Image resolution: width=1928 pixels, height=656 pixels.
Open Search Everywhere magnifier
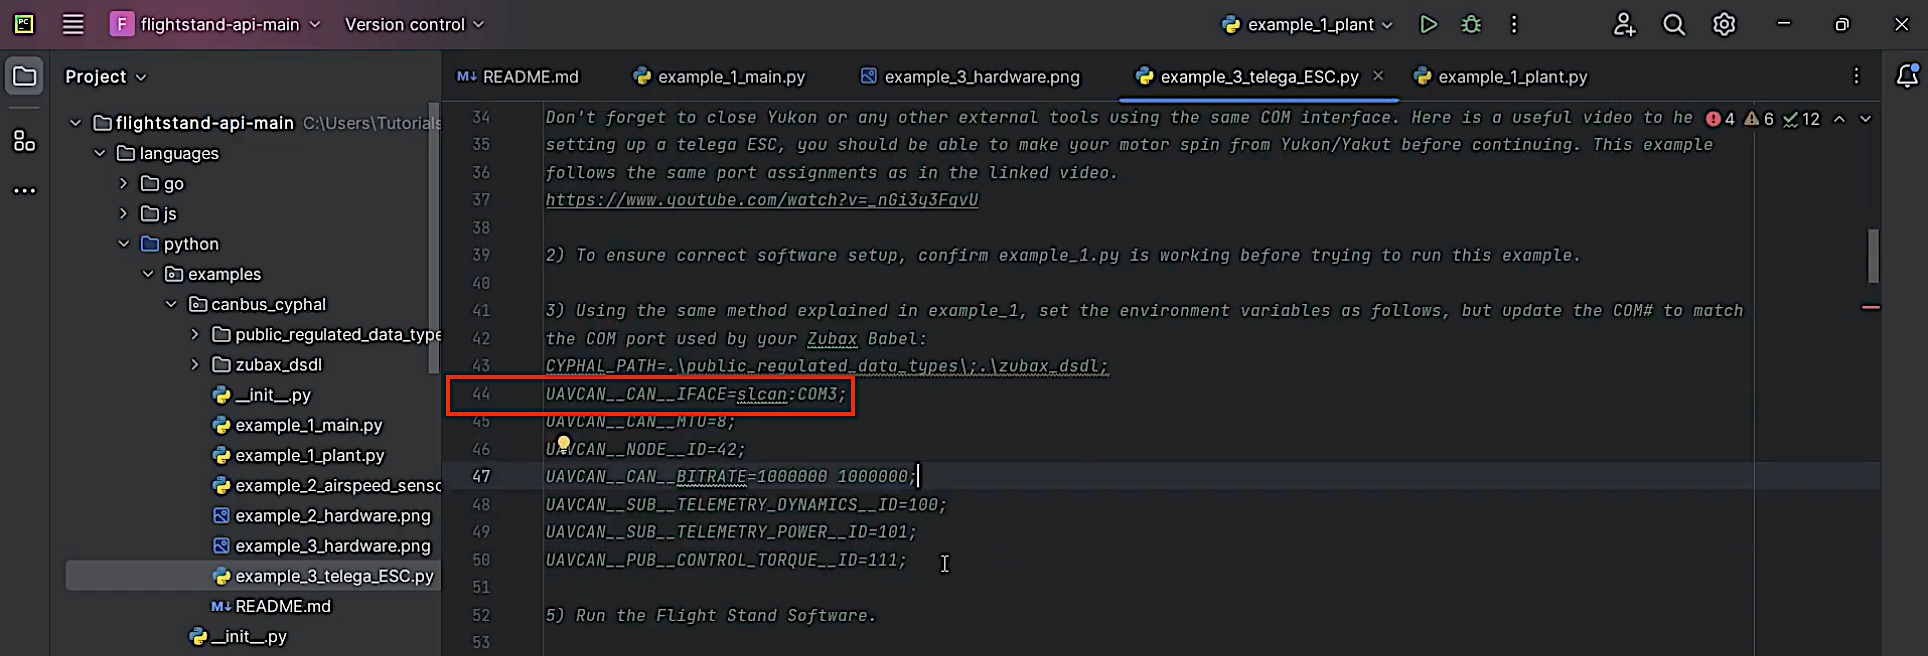point(1674,24)
